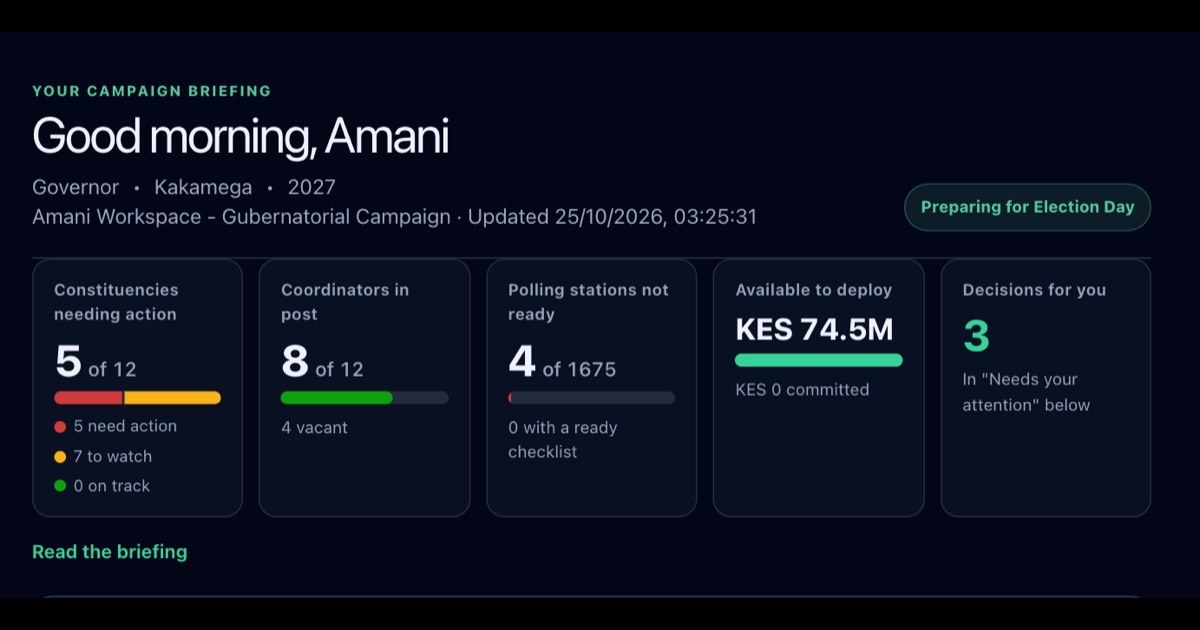Click the 4 vacant coordinators text

point(314,428)
